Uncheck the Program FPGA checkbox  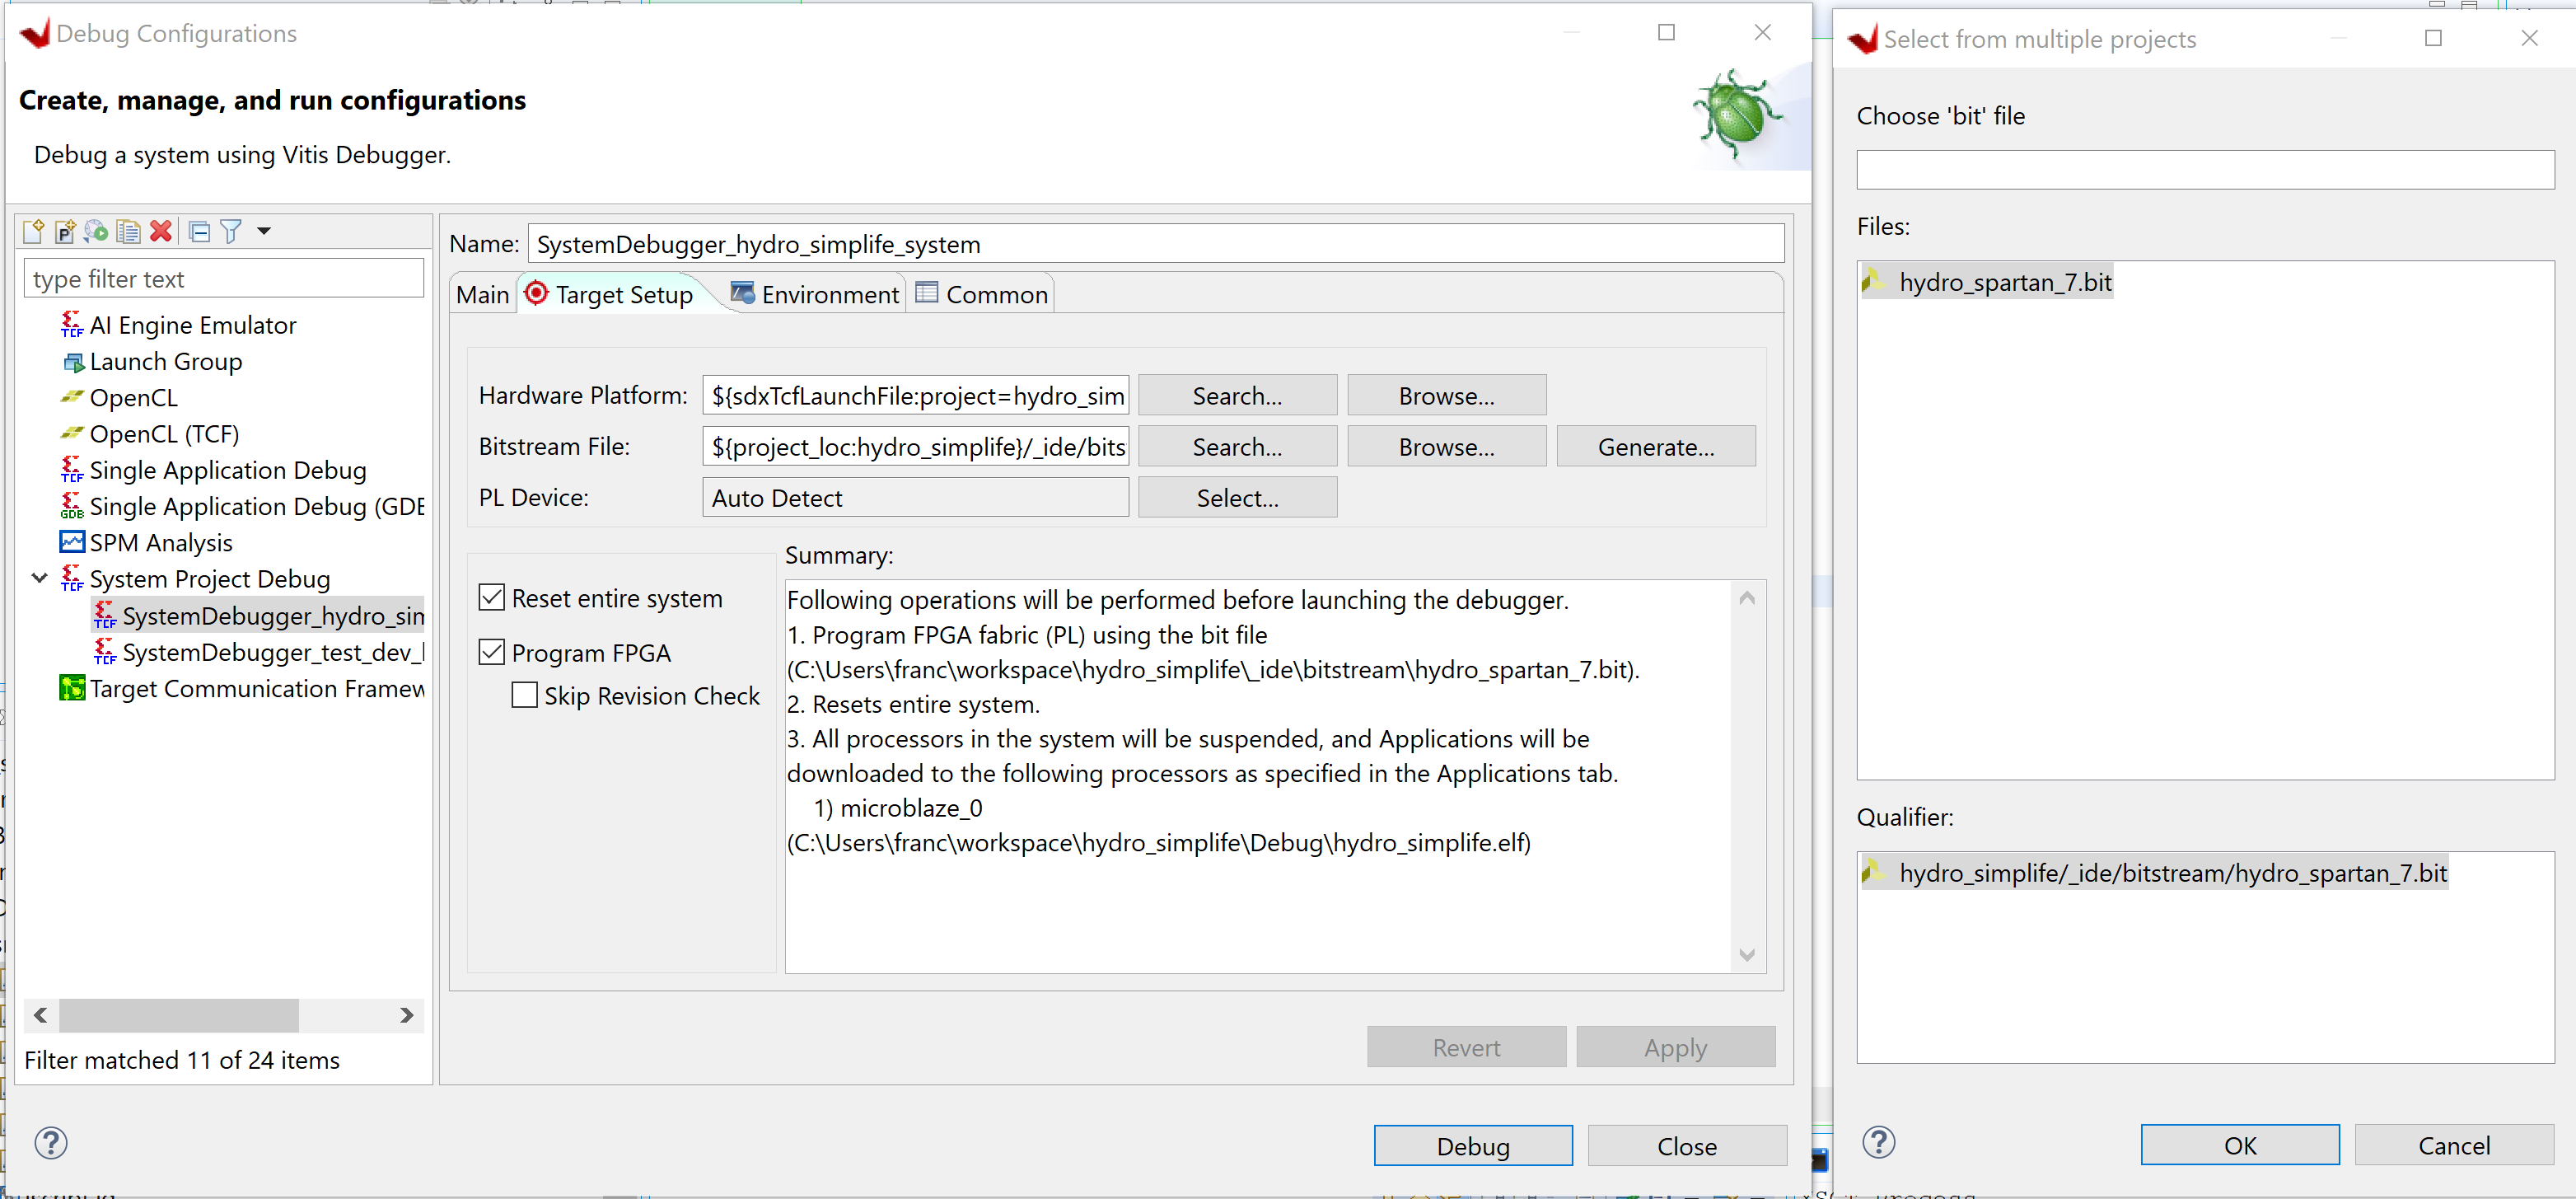pos(492,652)
